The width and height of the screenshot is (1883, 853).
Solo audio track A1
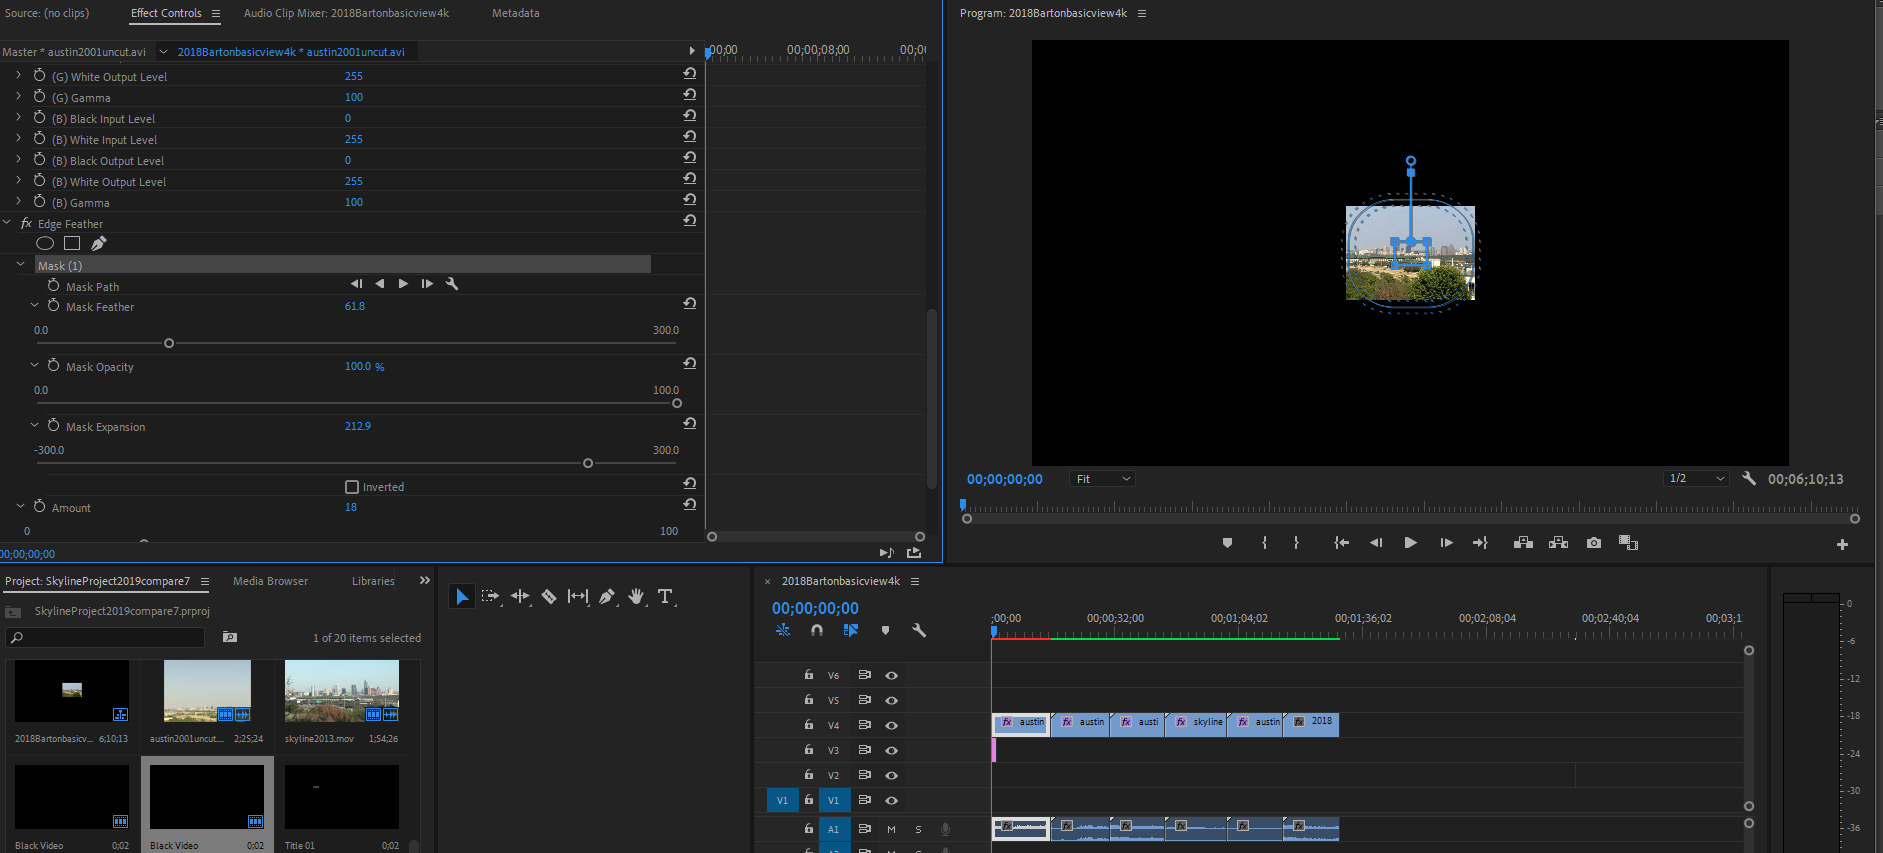tap(918, 829)
